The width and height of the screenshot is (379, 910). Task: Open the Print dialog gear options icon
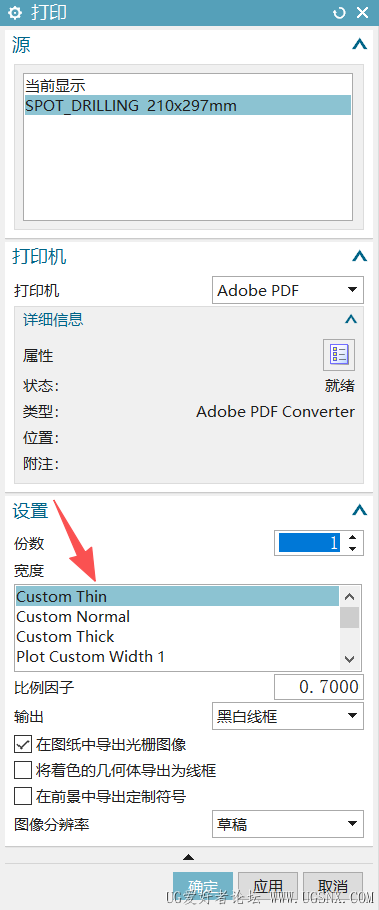click(x=15, y=12)
